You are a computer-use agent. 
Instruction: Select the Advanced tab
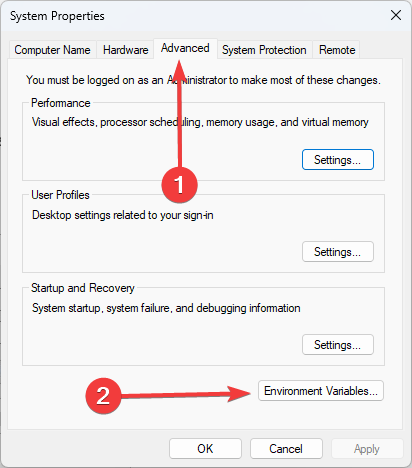click(185, 48)
